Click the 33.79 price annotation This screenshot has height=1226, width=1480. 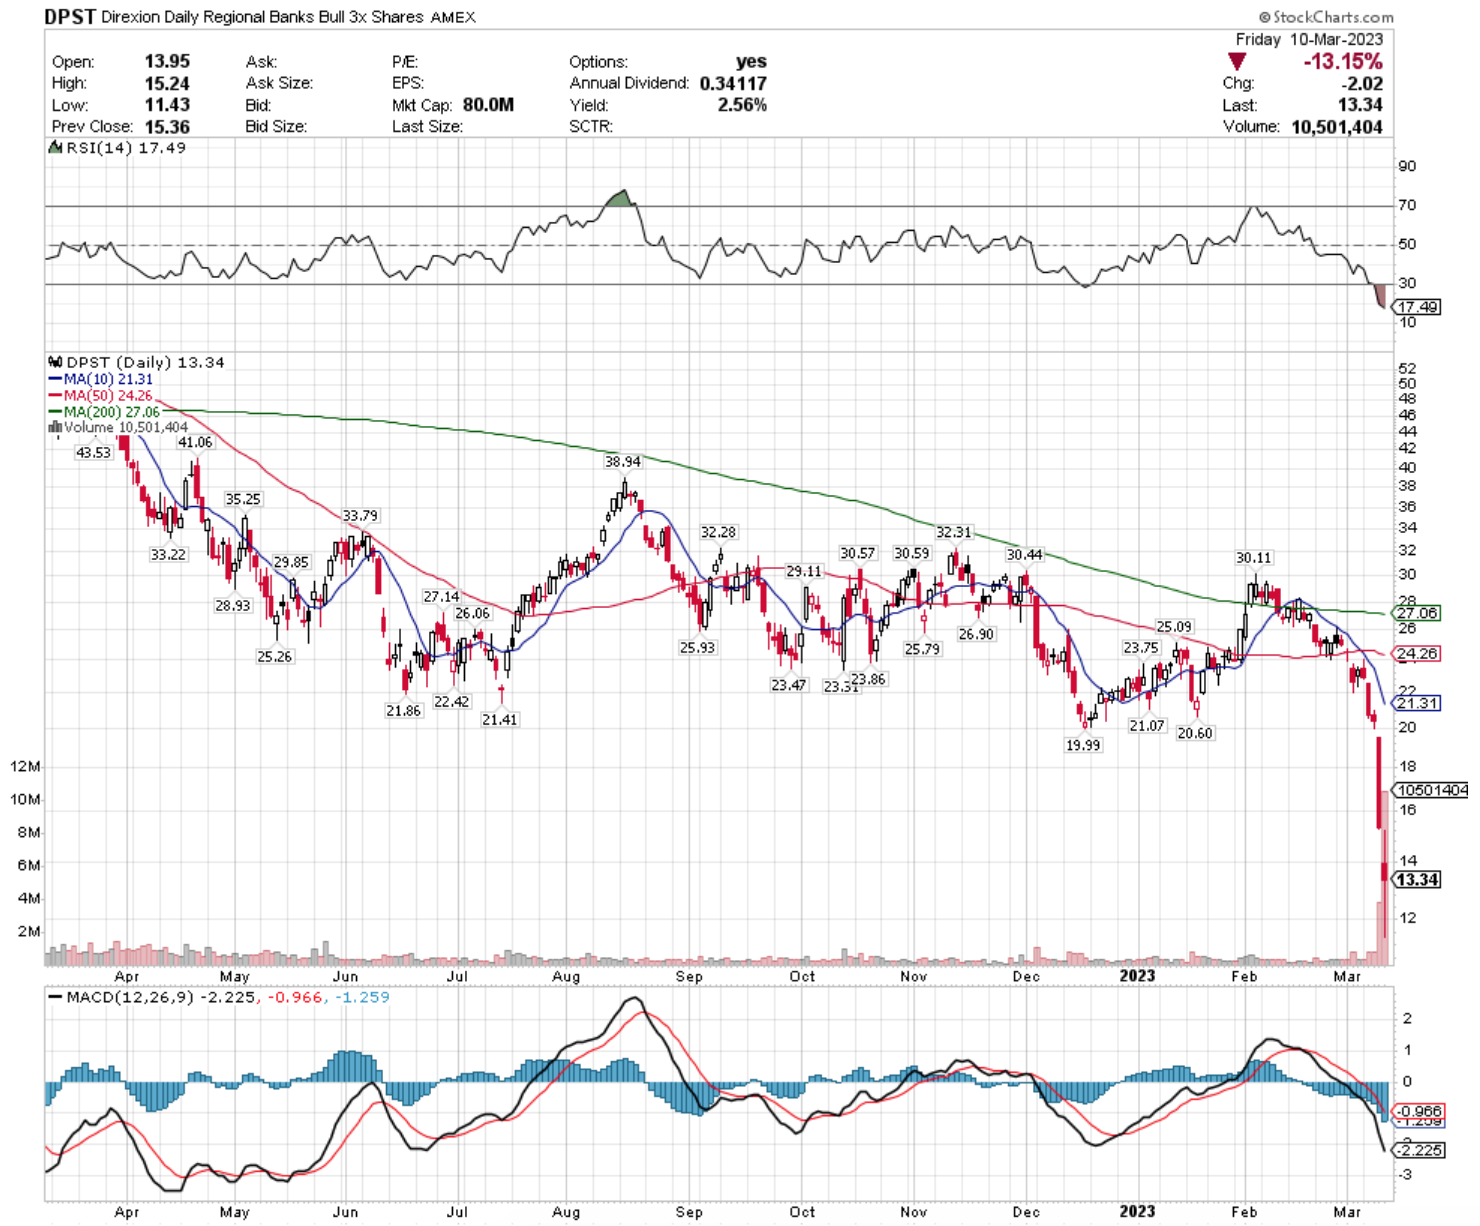click(360, 516)
